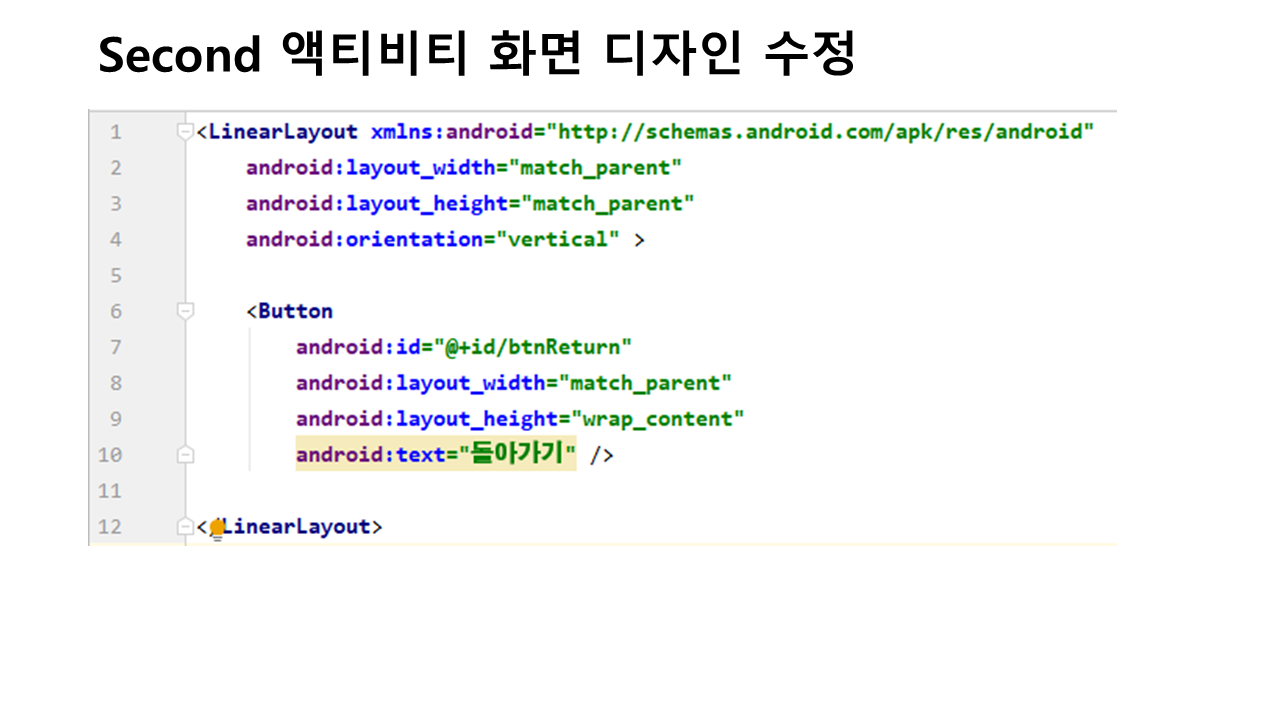Select line number 5 in the gutter
The height and width of the screenshot is (720, 1280).
(116, 275)
